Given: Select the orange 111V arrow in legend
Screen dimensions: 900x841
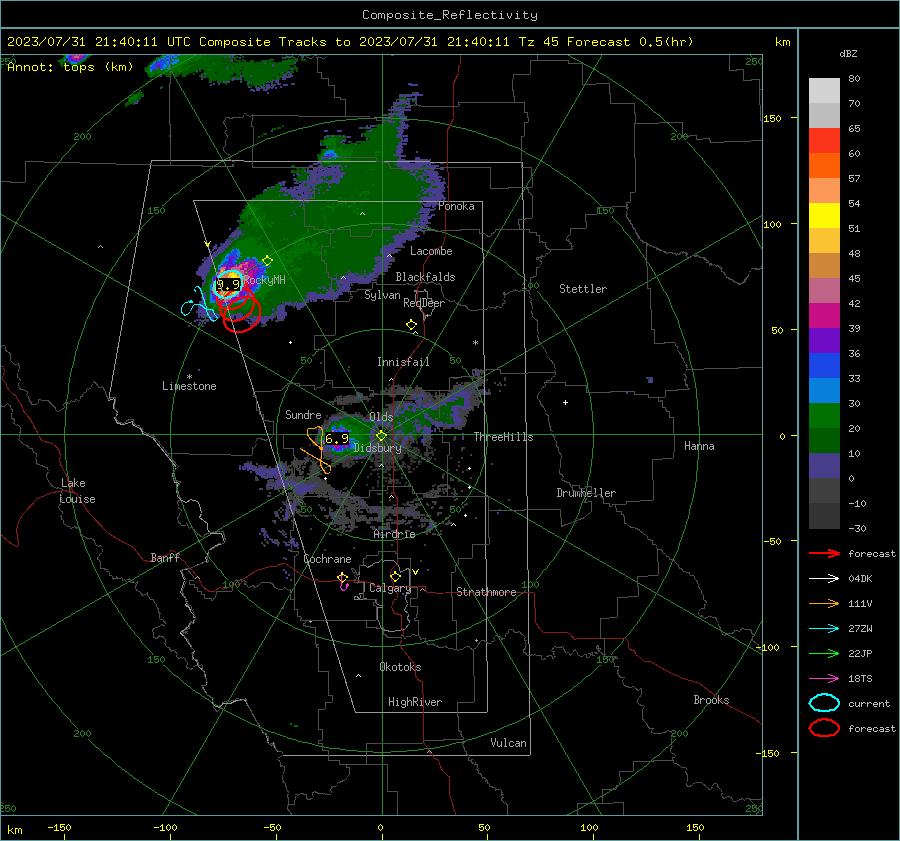Looking at the screenshot, I should (824, 603).
